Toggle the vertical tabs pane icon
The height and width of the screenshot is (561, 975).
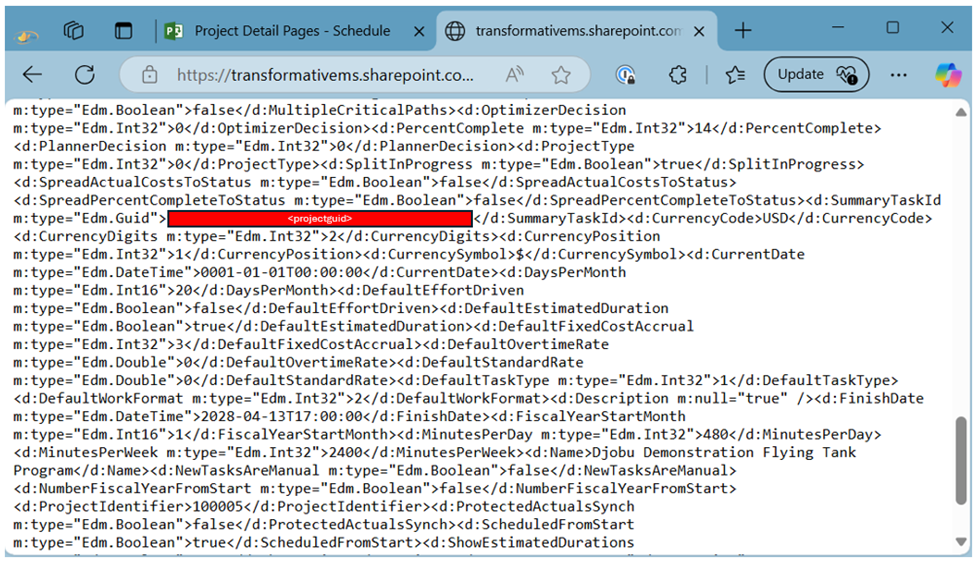point(123,30)
